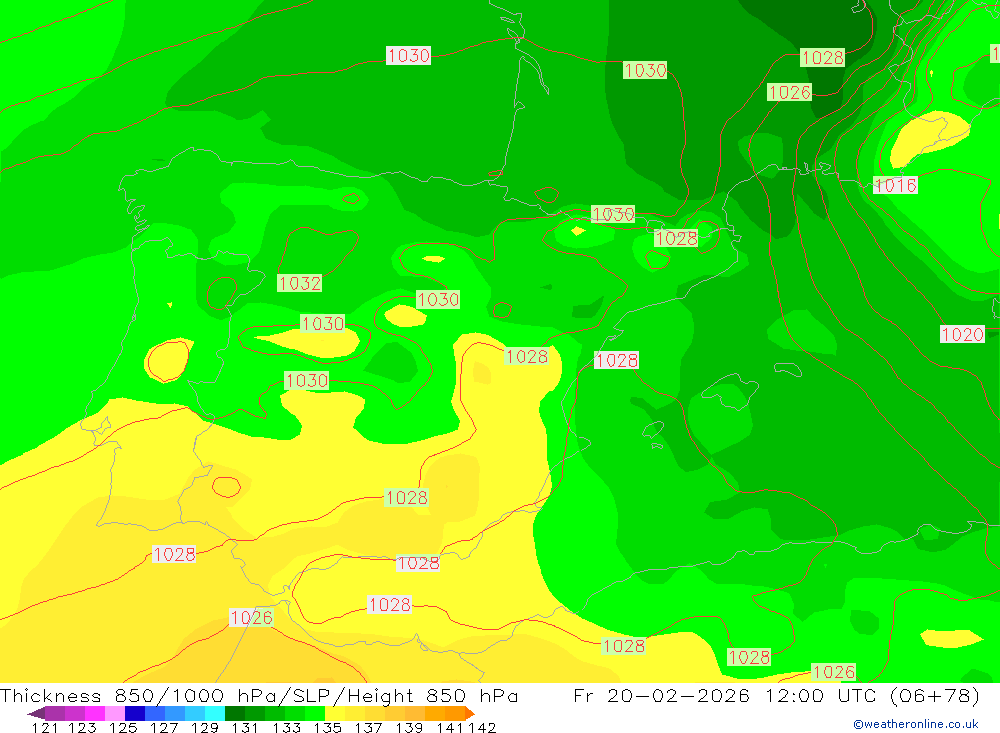Click the '12:00 UTC' time text
This screenshot has width=1000, height=733.
823,695
